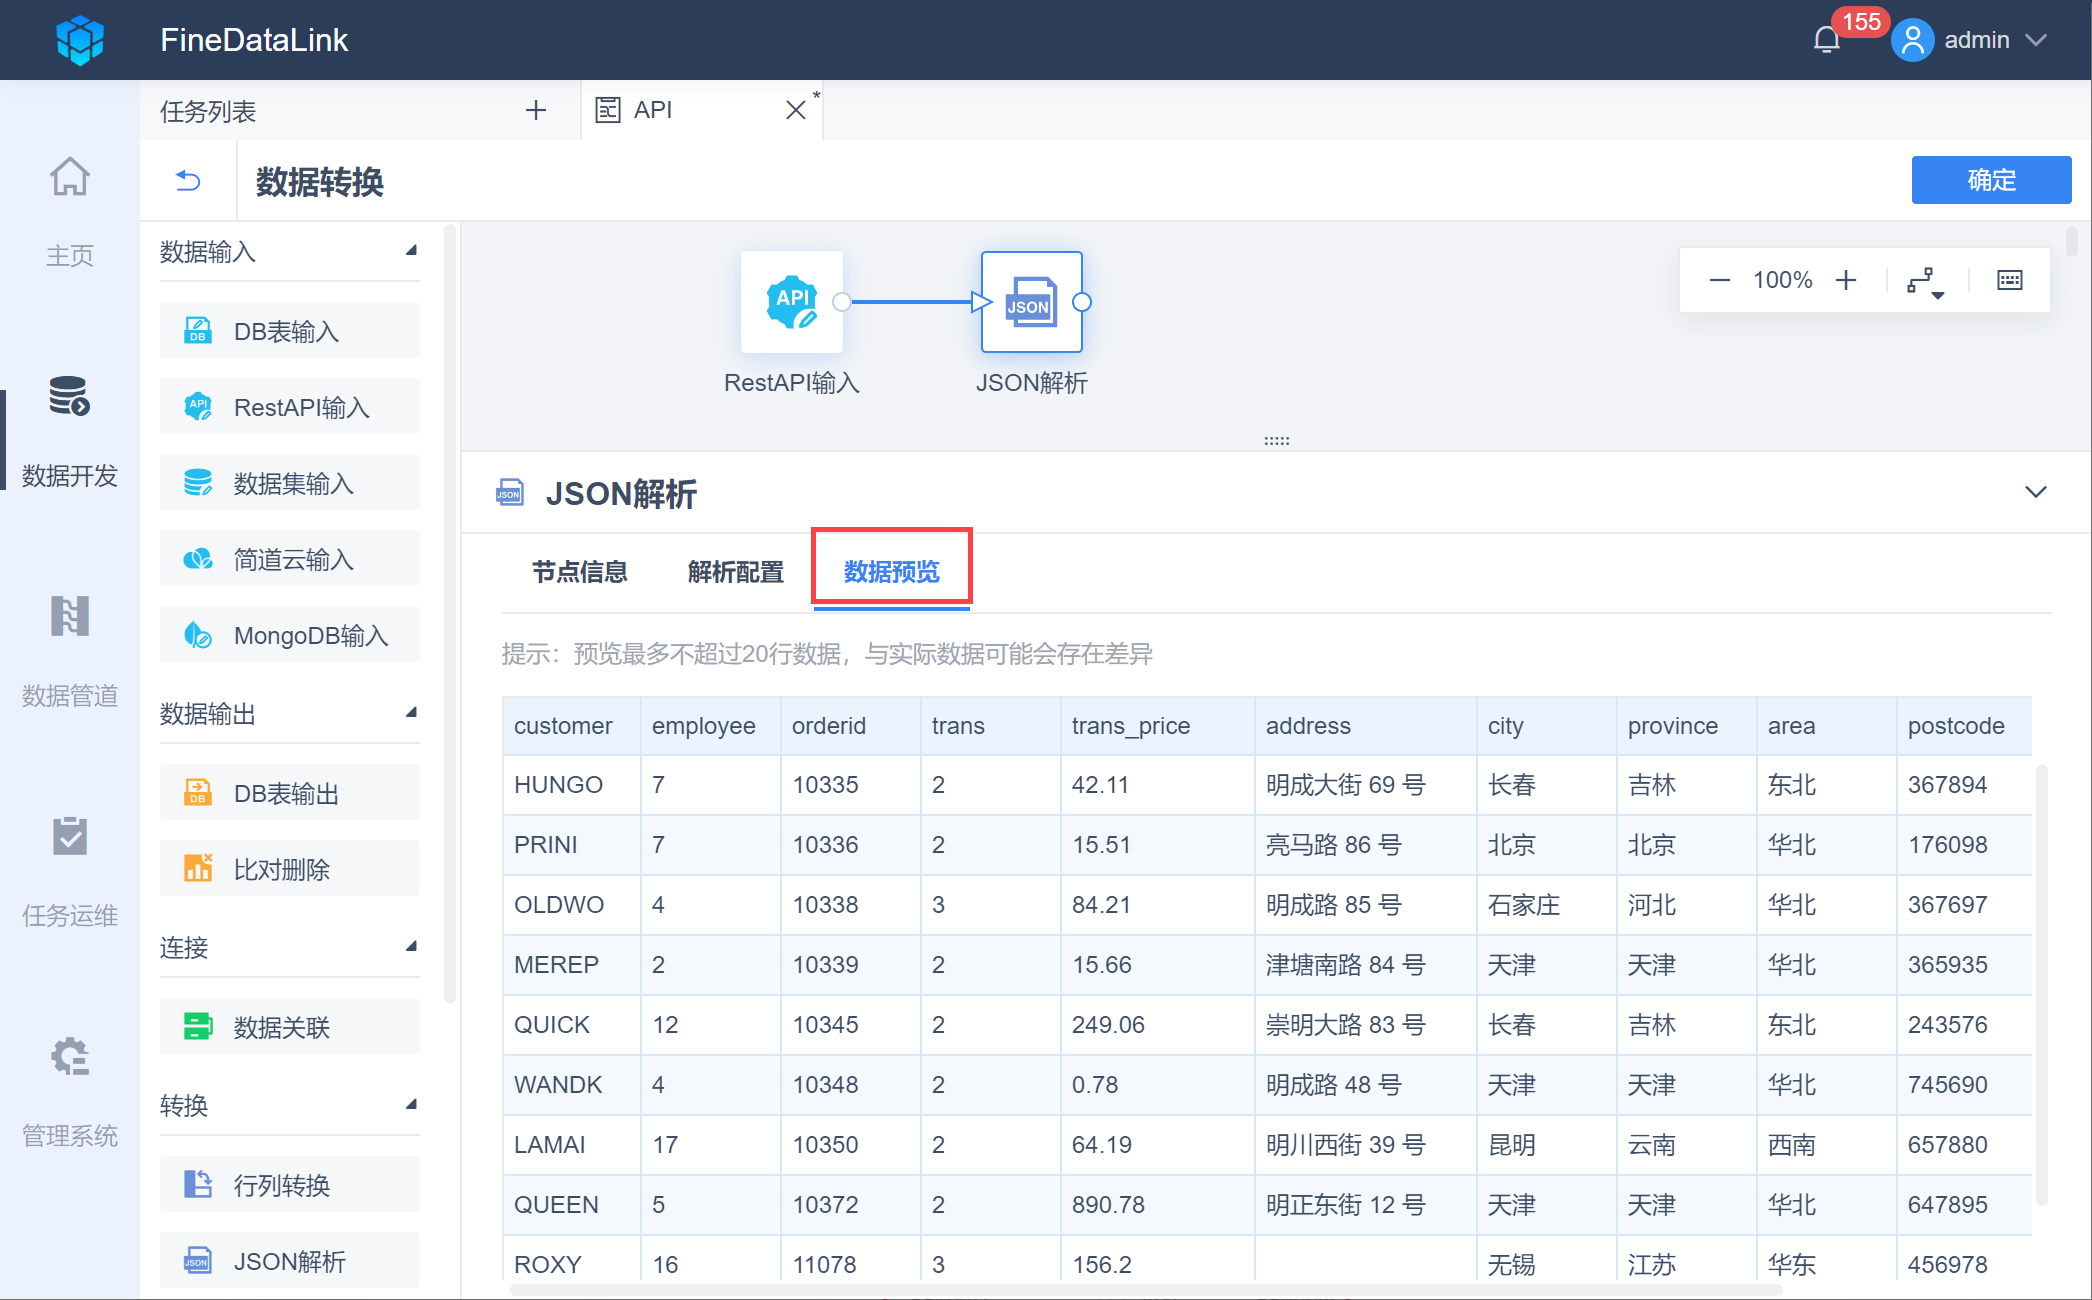The image size is (2092, 1300).
Task: Click the zoom-out minus button
Action: tap(1720, 280)
